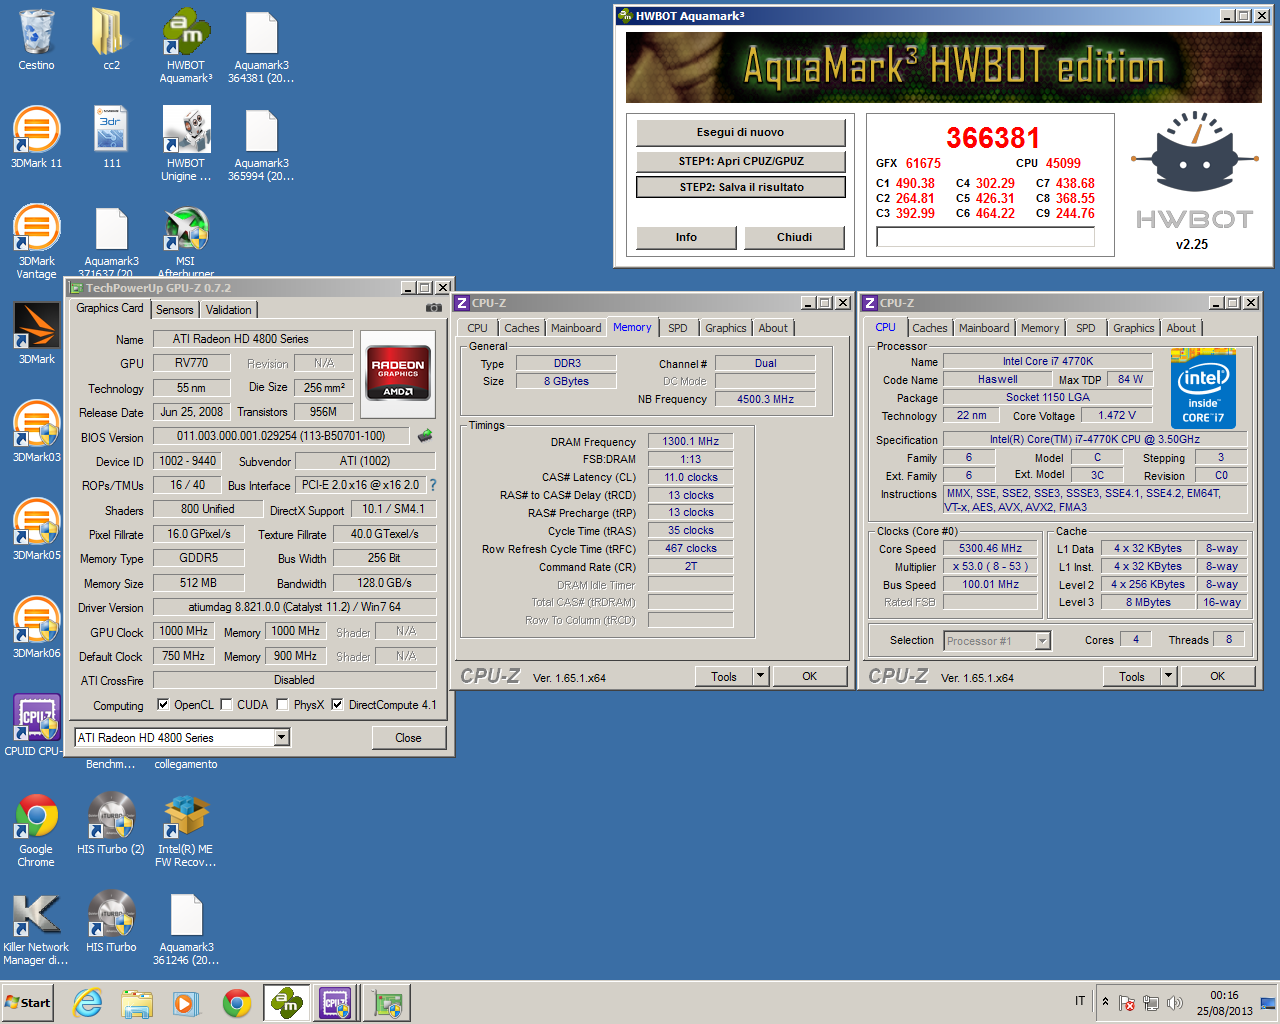
Task: Open the Google Chrome desktop shortcut
Action: [x=36, y=830]
